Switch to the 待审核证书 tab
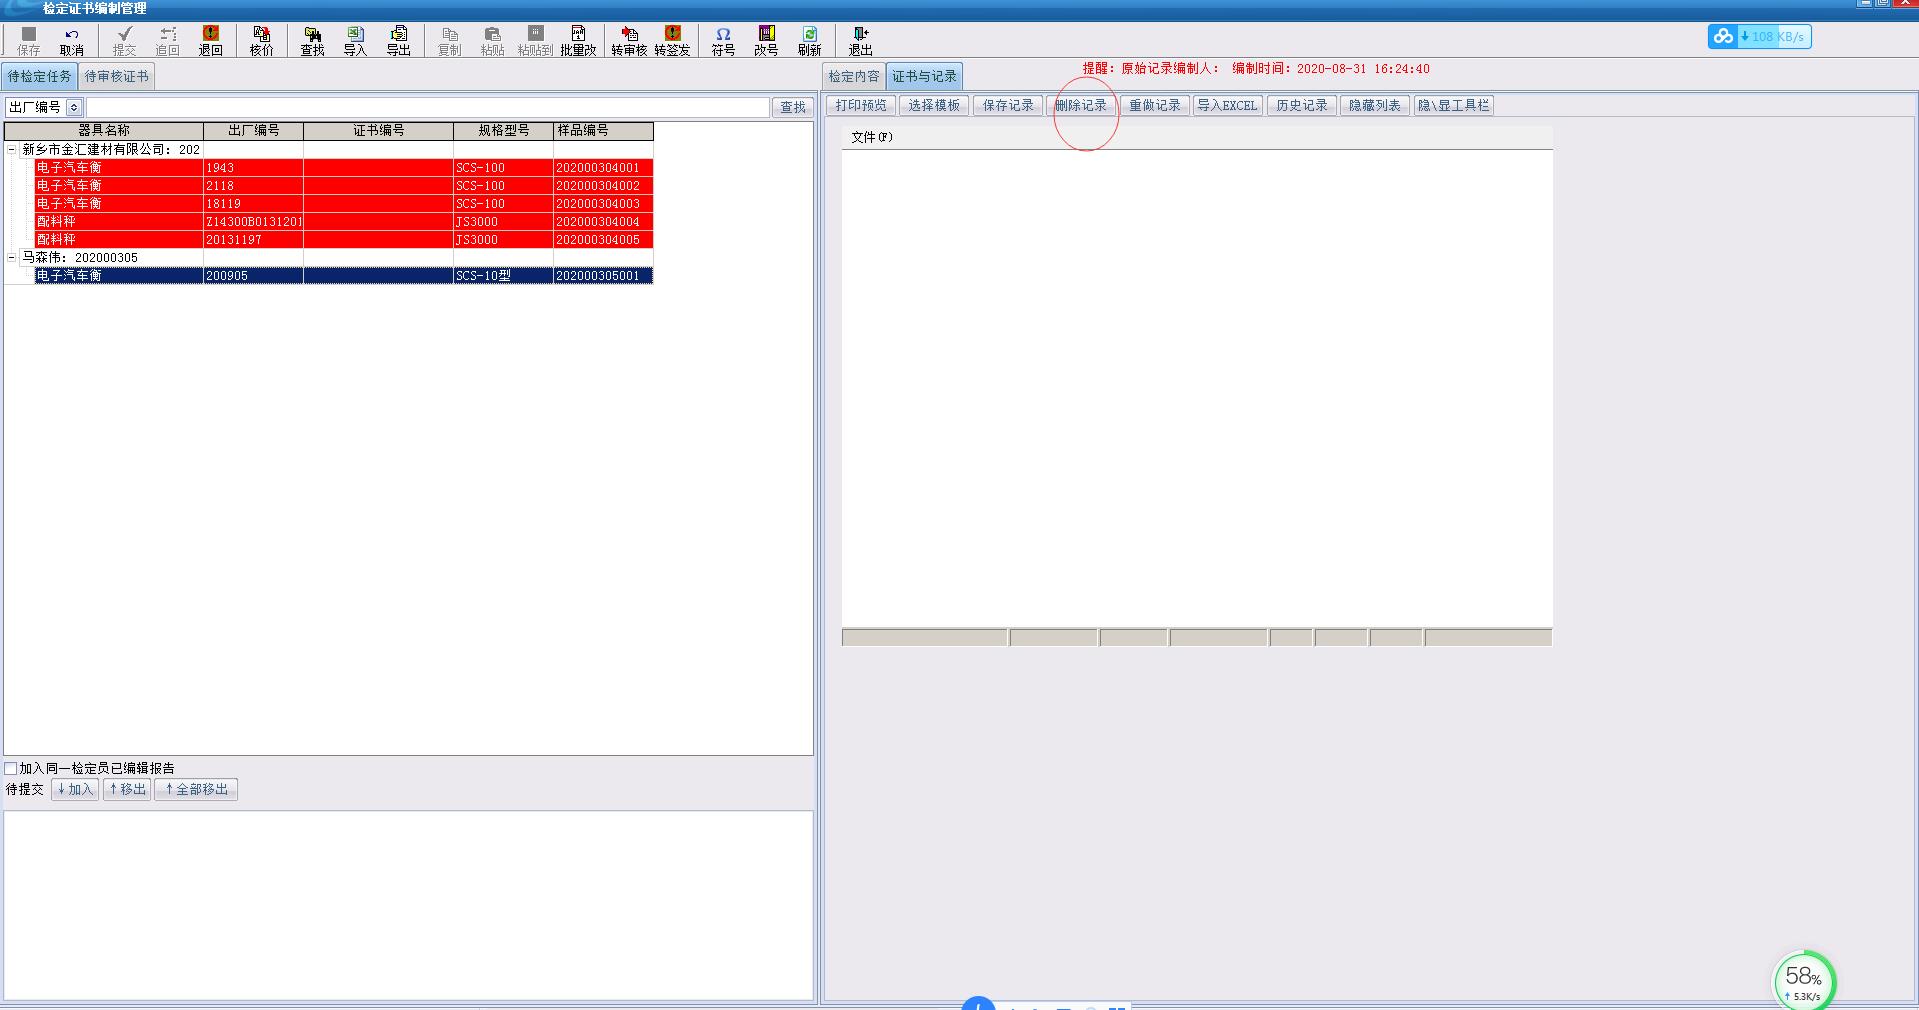 116,76
